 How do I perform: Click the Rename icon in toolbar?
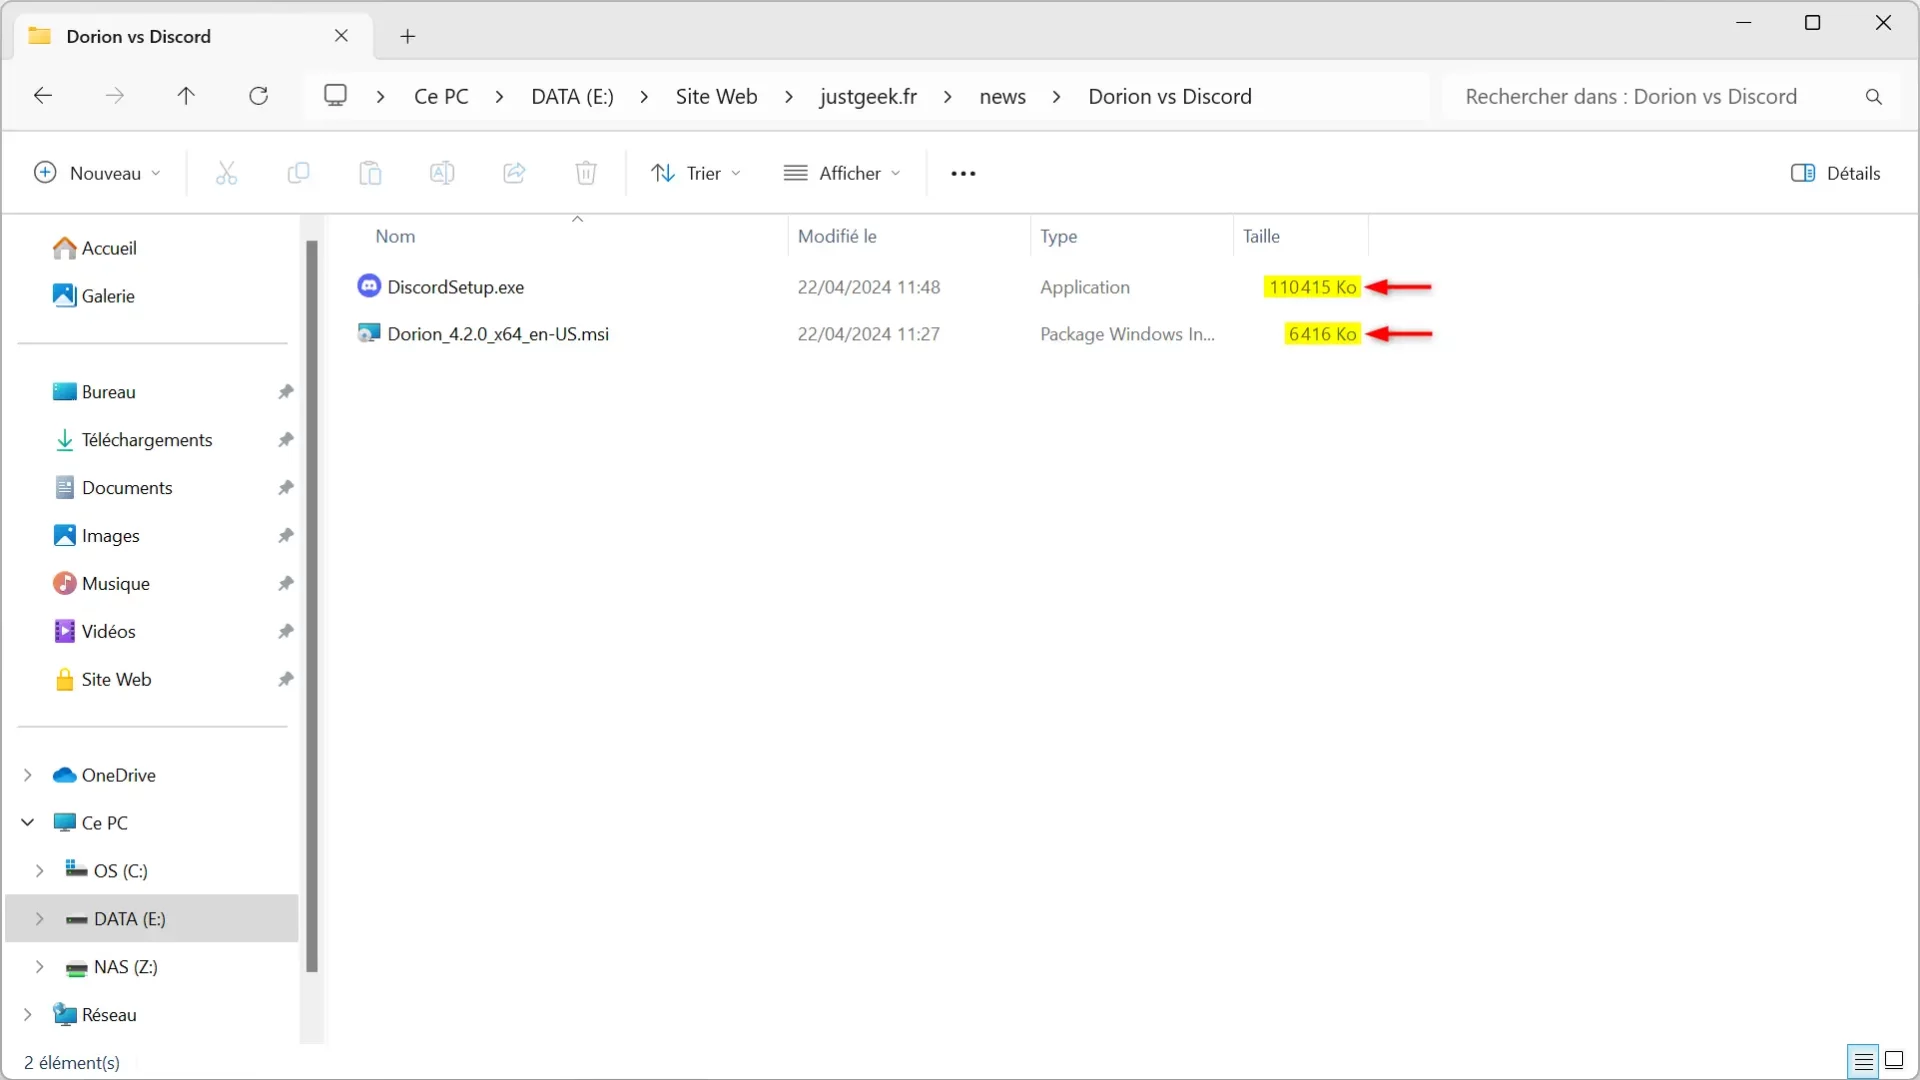coord(442,173)
